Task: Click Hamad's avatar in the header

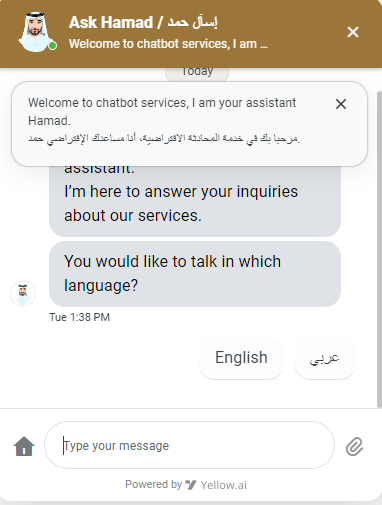Action: (36, 32)
